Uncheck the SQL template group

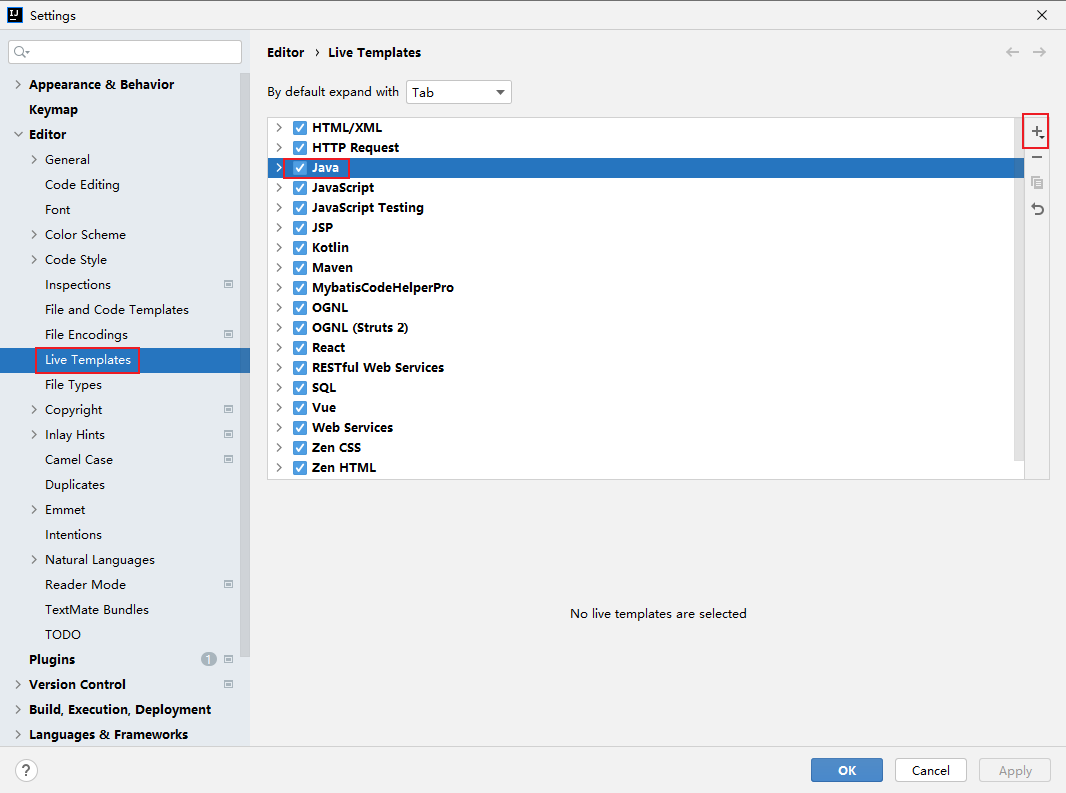pos(300,388)
